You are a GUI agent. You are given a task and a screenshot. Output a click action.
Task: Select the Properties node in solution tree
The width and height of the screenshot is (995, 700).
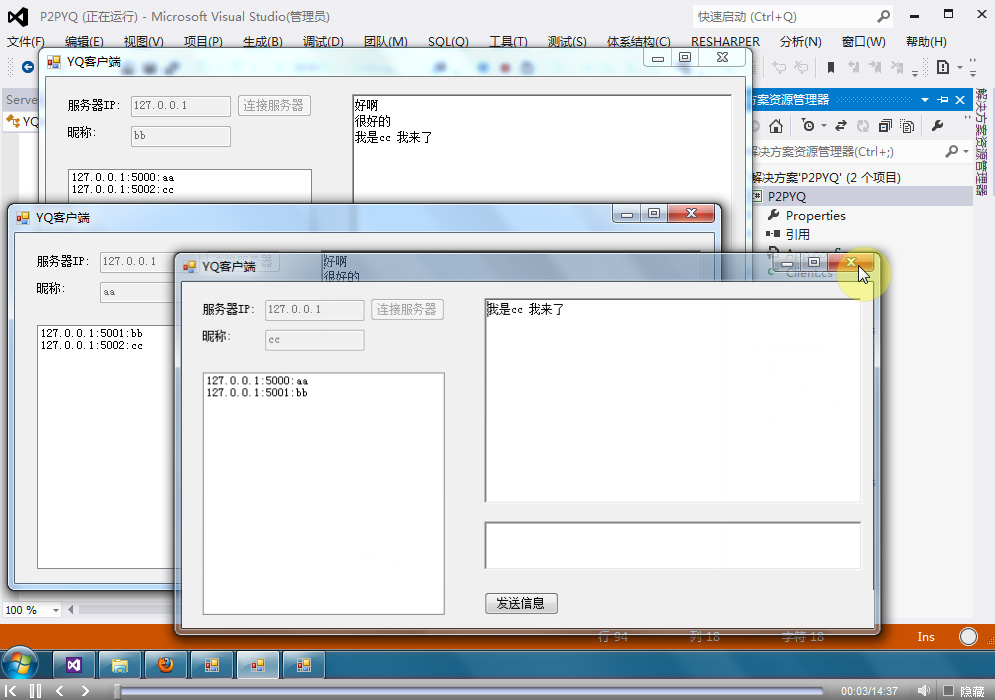pos(815,215)
